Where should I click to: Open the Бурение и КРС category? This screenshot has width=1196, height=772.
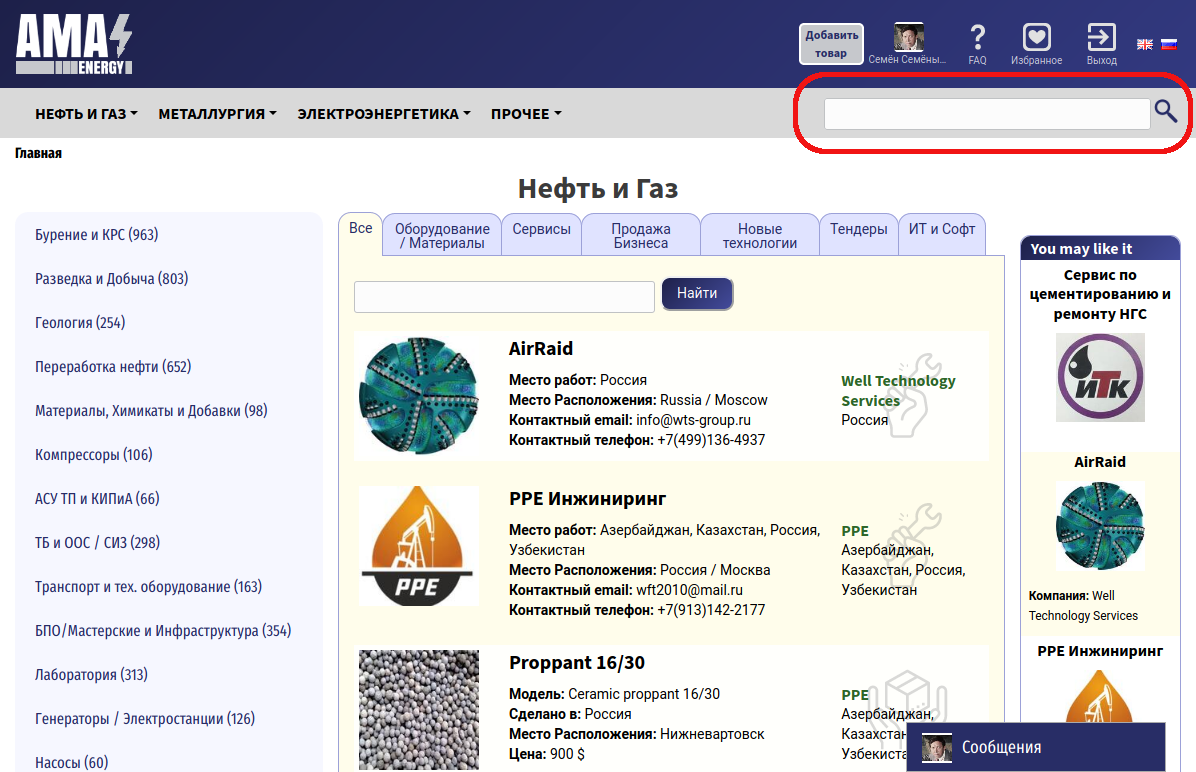(x=96, y=235)
